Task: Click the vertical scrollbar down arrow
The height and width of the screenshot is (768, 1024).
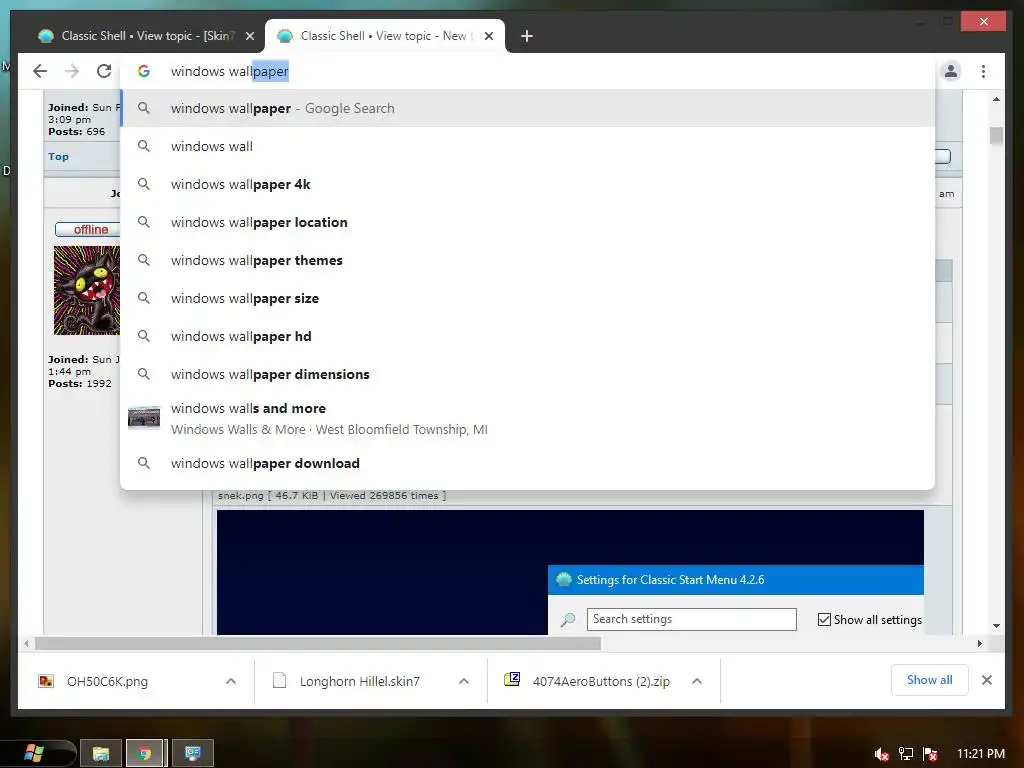Action: [996, 626]
